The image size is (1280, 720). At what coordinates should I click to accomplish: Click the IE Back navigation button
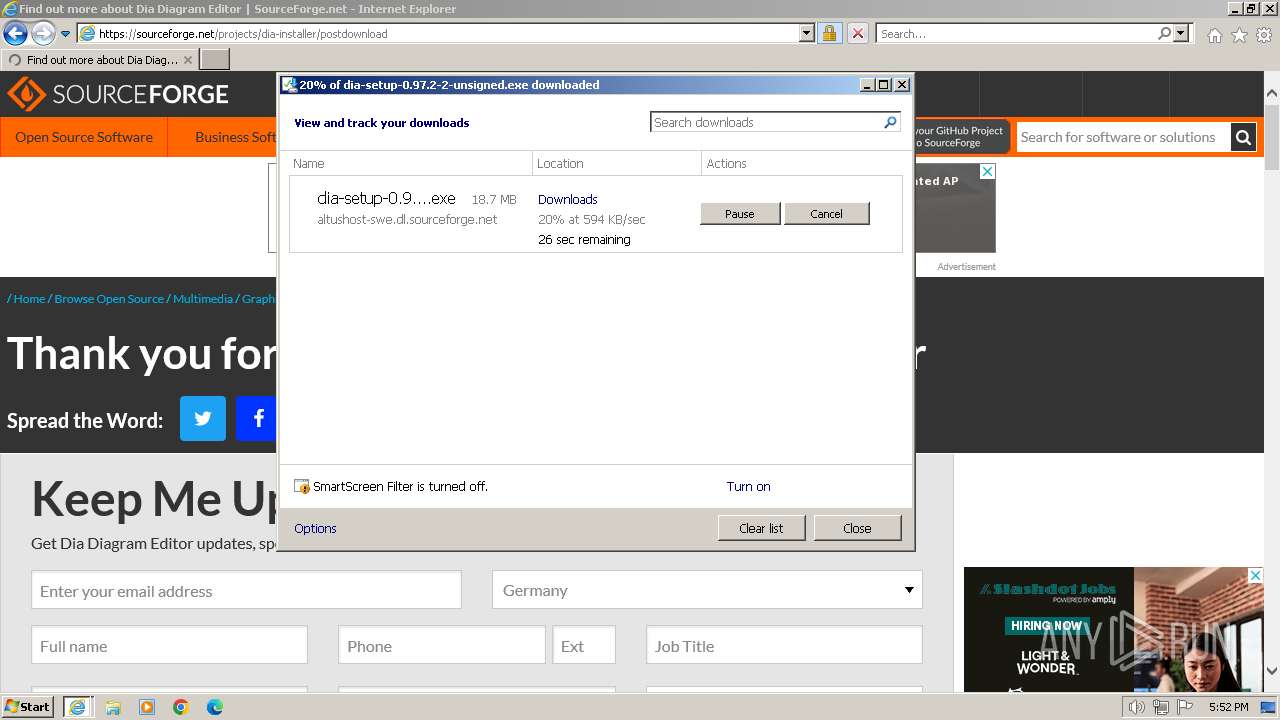(15, 33)
